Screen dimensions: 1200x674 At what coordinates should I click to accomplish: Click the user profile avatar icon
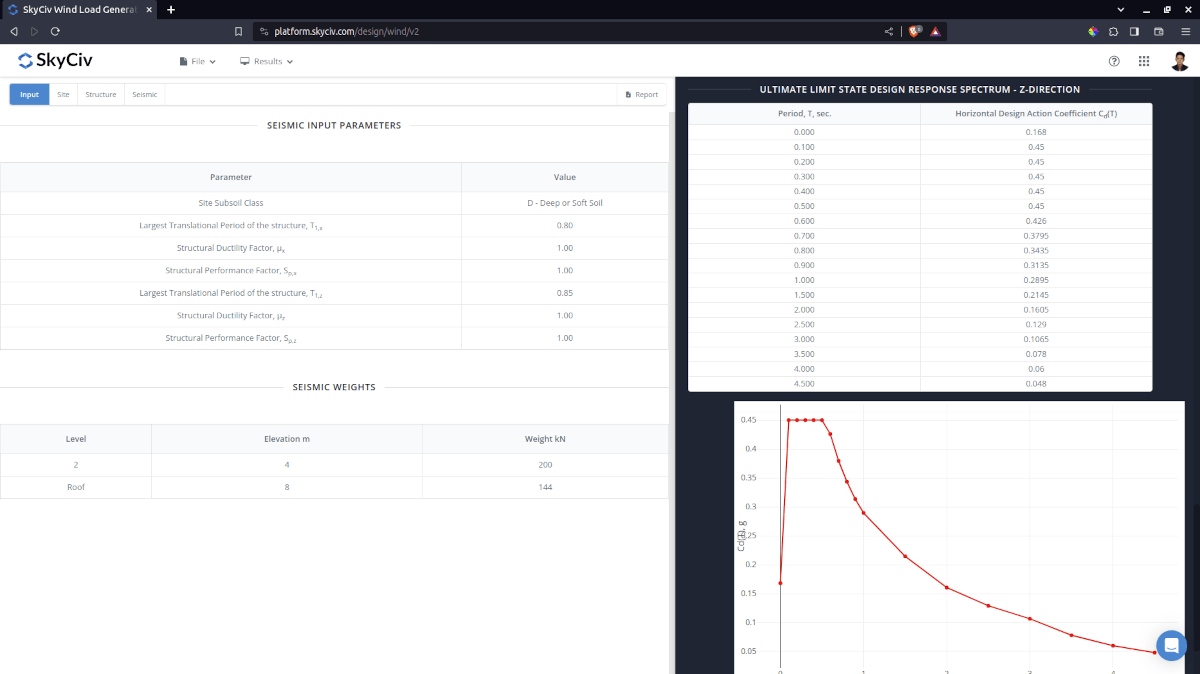click(1180, 61)
